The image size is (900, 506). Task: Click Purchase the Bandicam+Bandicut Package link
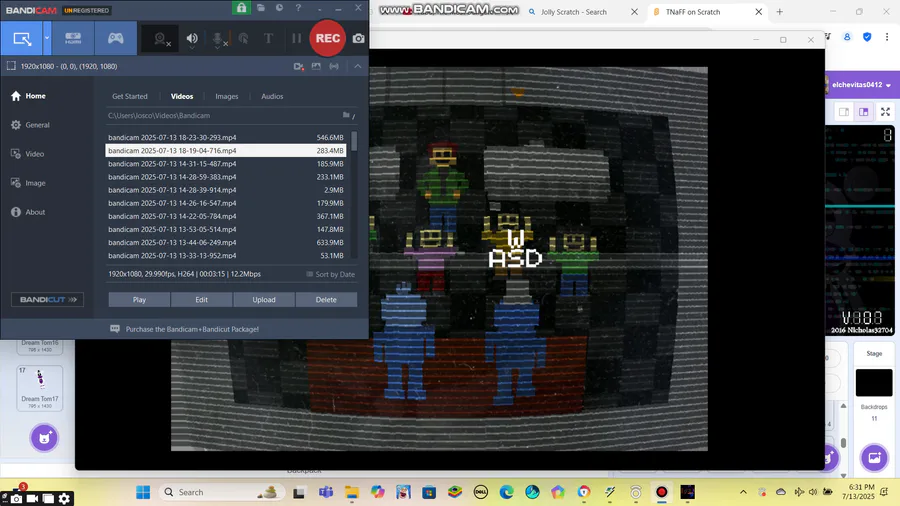point(192,329)
